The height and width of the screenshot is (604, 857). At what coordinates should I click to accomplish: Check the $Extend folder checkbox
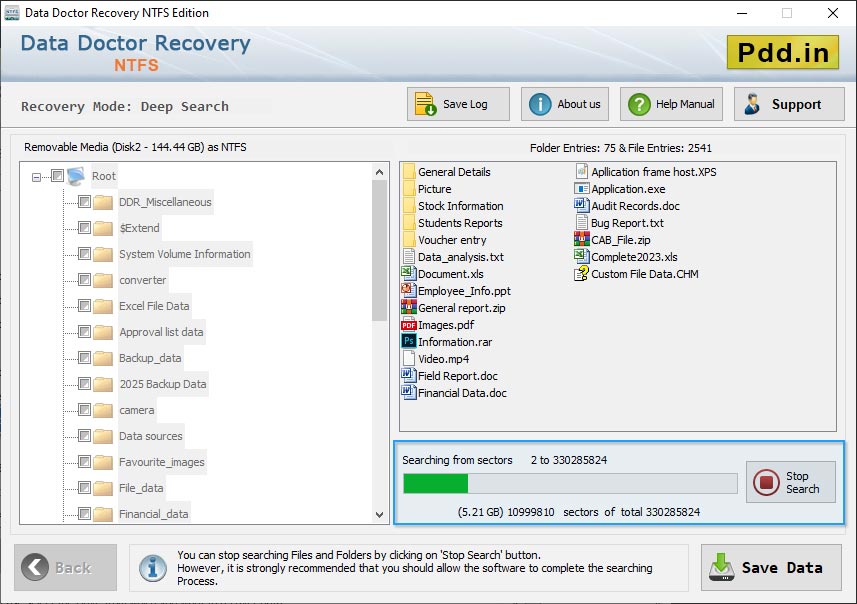pos(84,227)
